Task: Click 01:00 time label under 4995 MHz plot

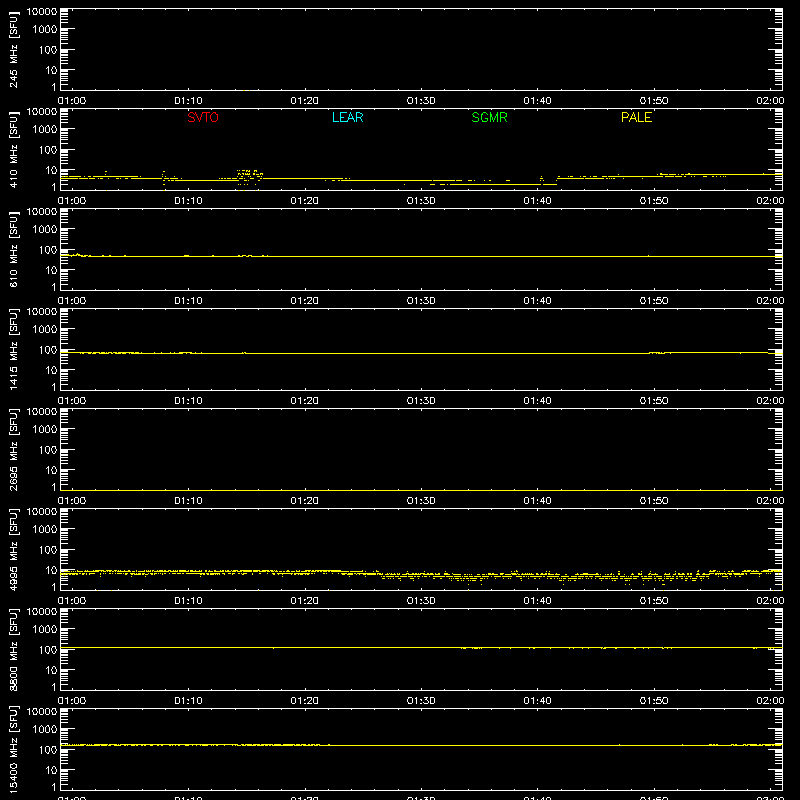Action: point(72,601)
